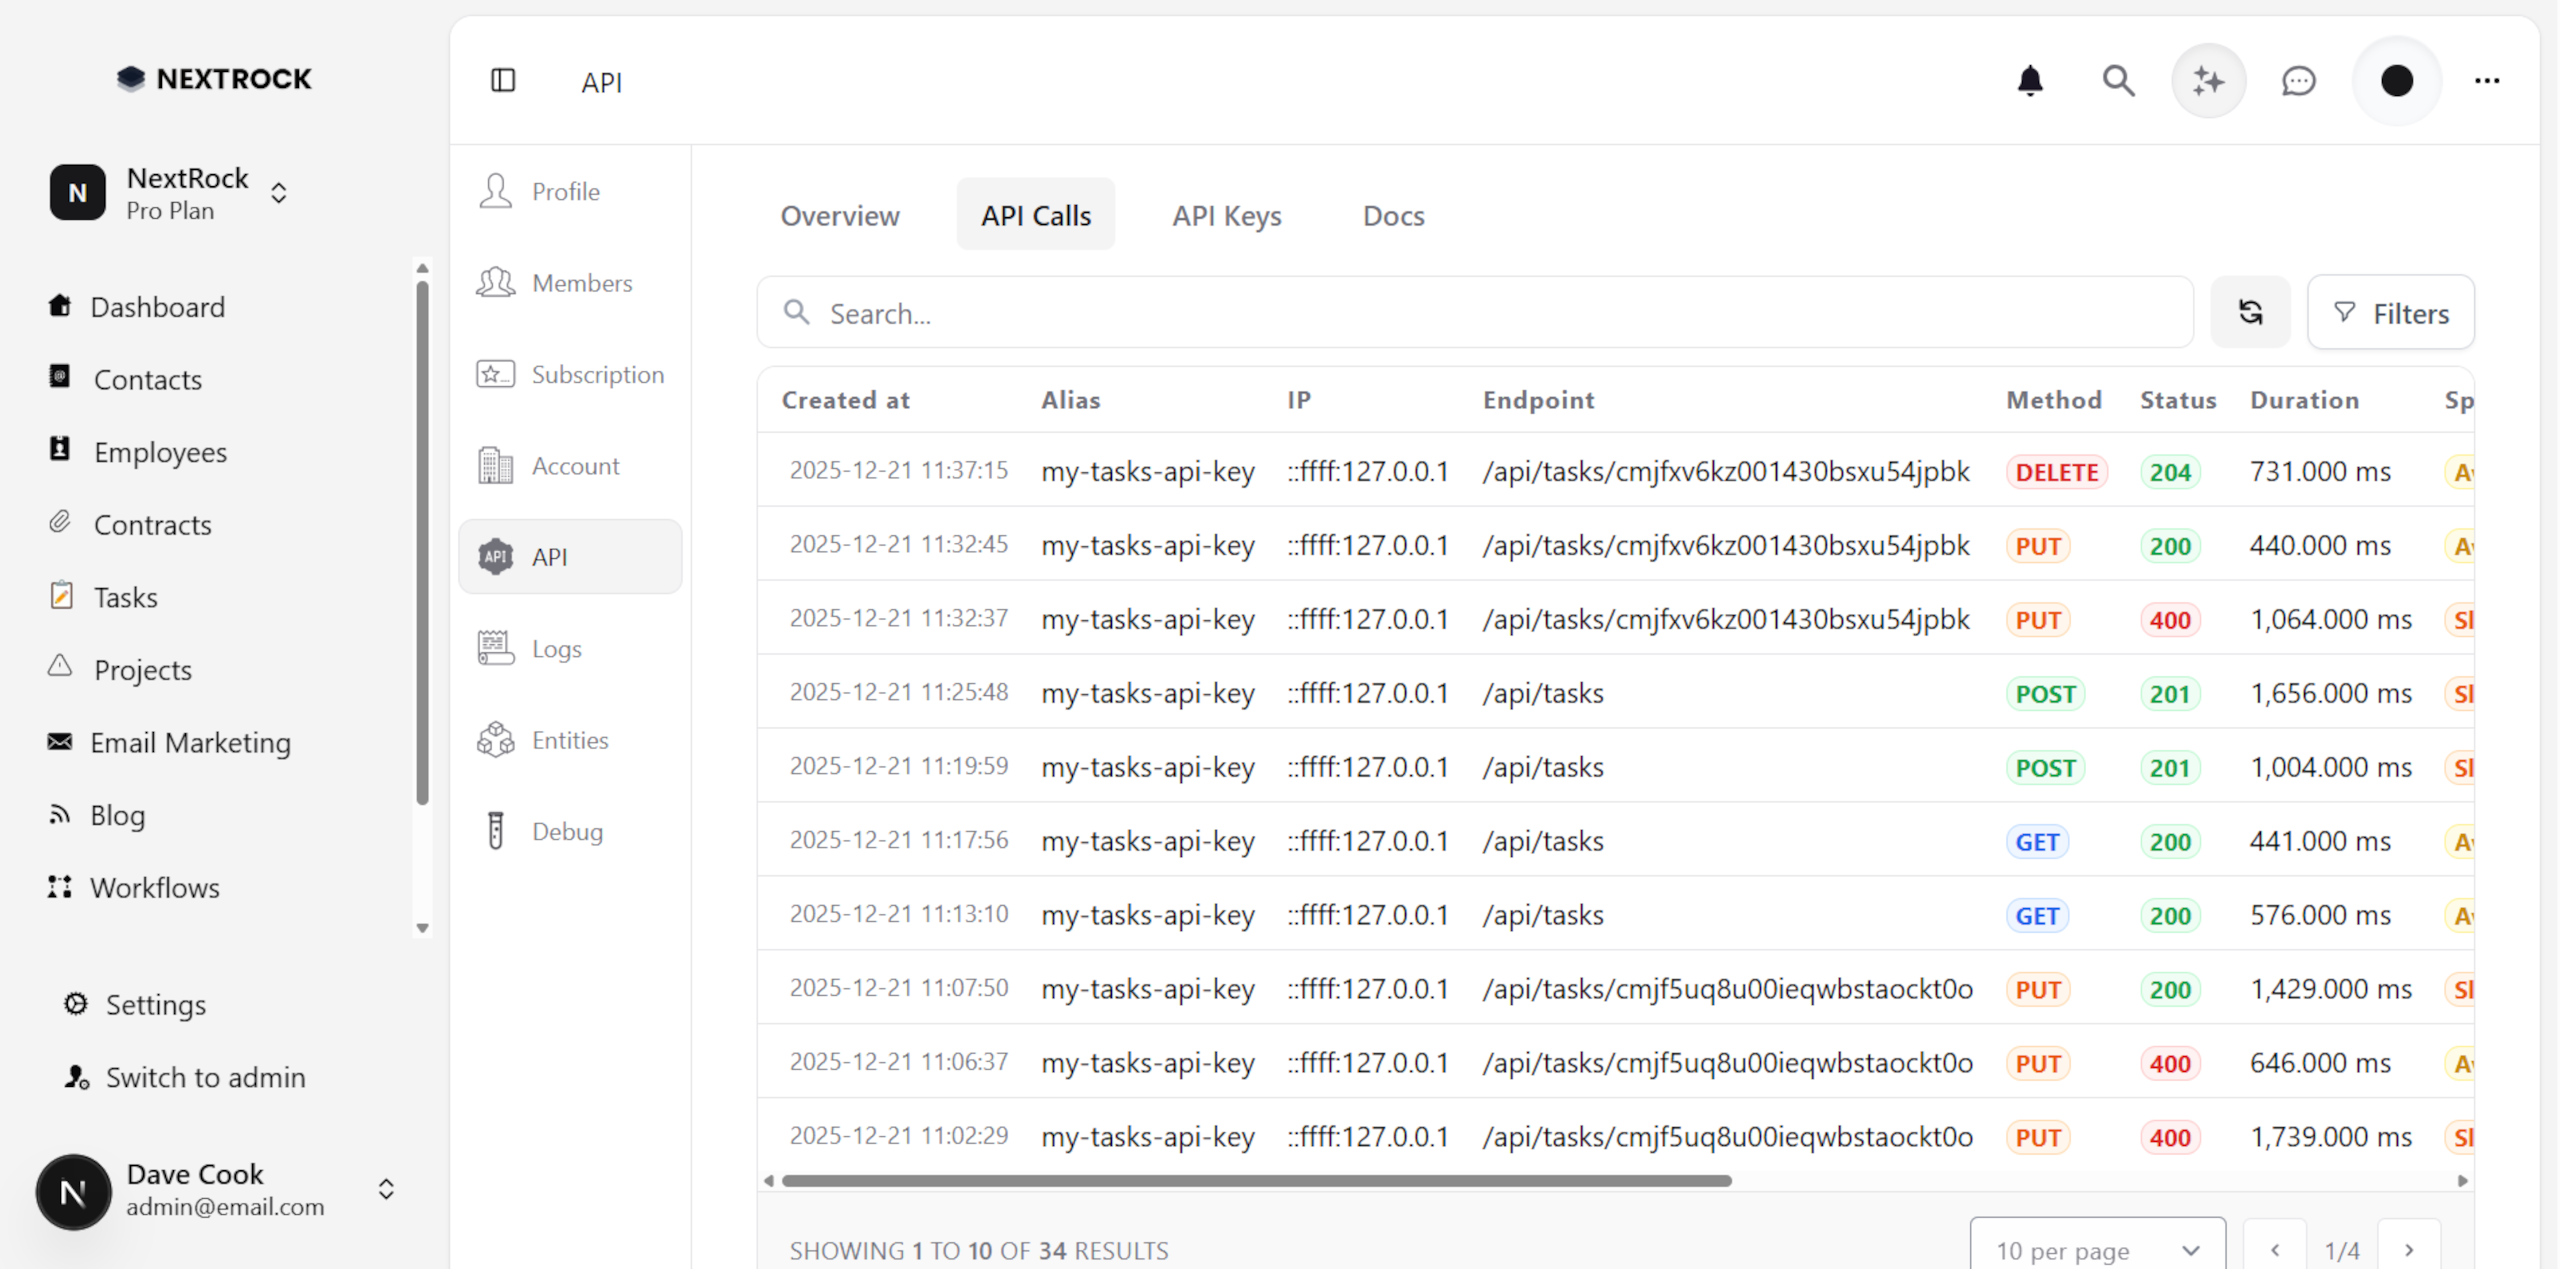Open the 10 per page dropdown
2560x1269 pixels.
[x=2097, y=1250]
